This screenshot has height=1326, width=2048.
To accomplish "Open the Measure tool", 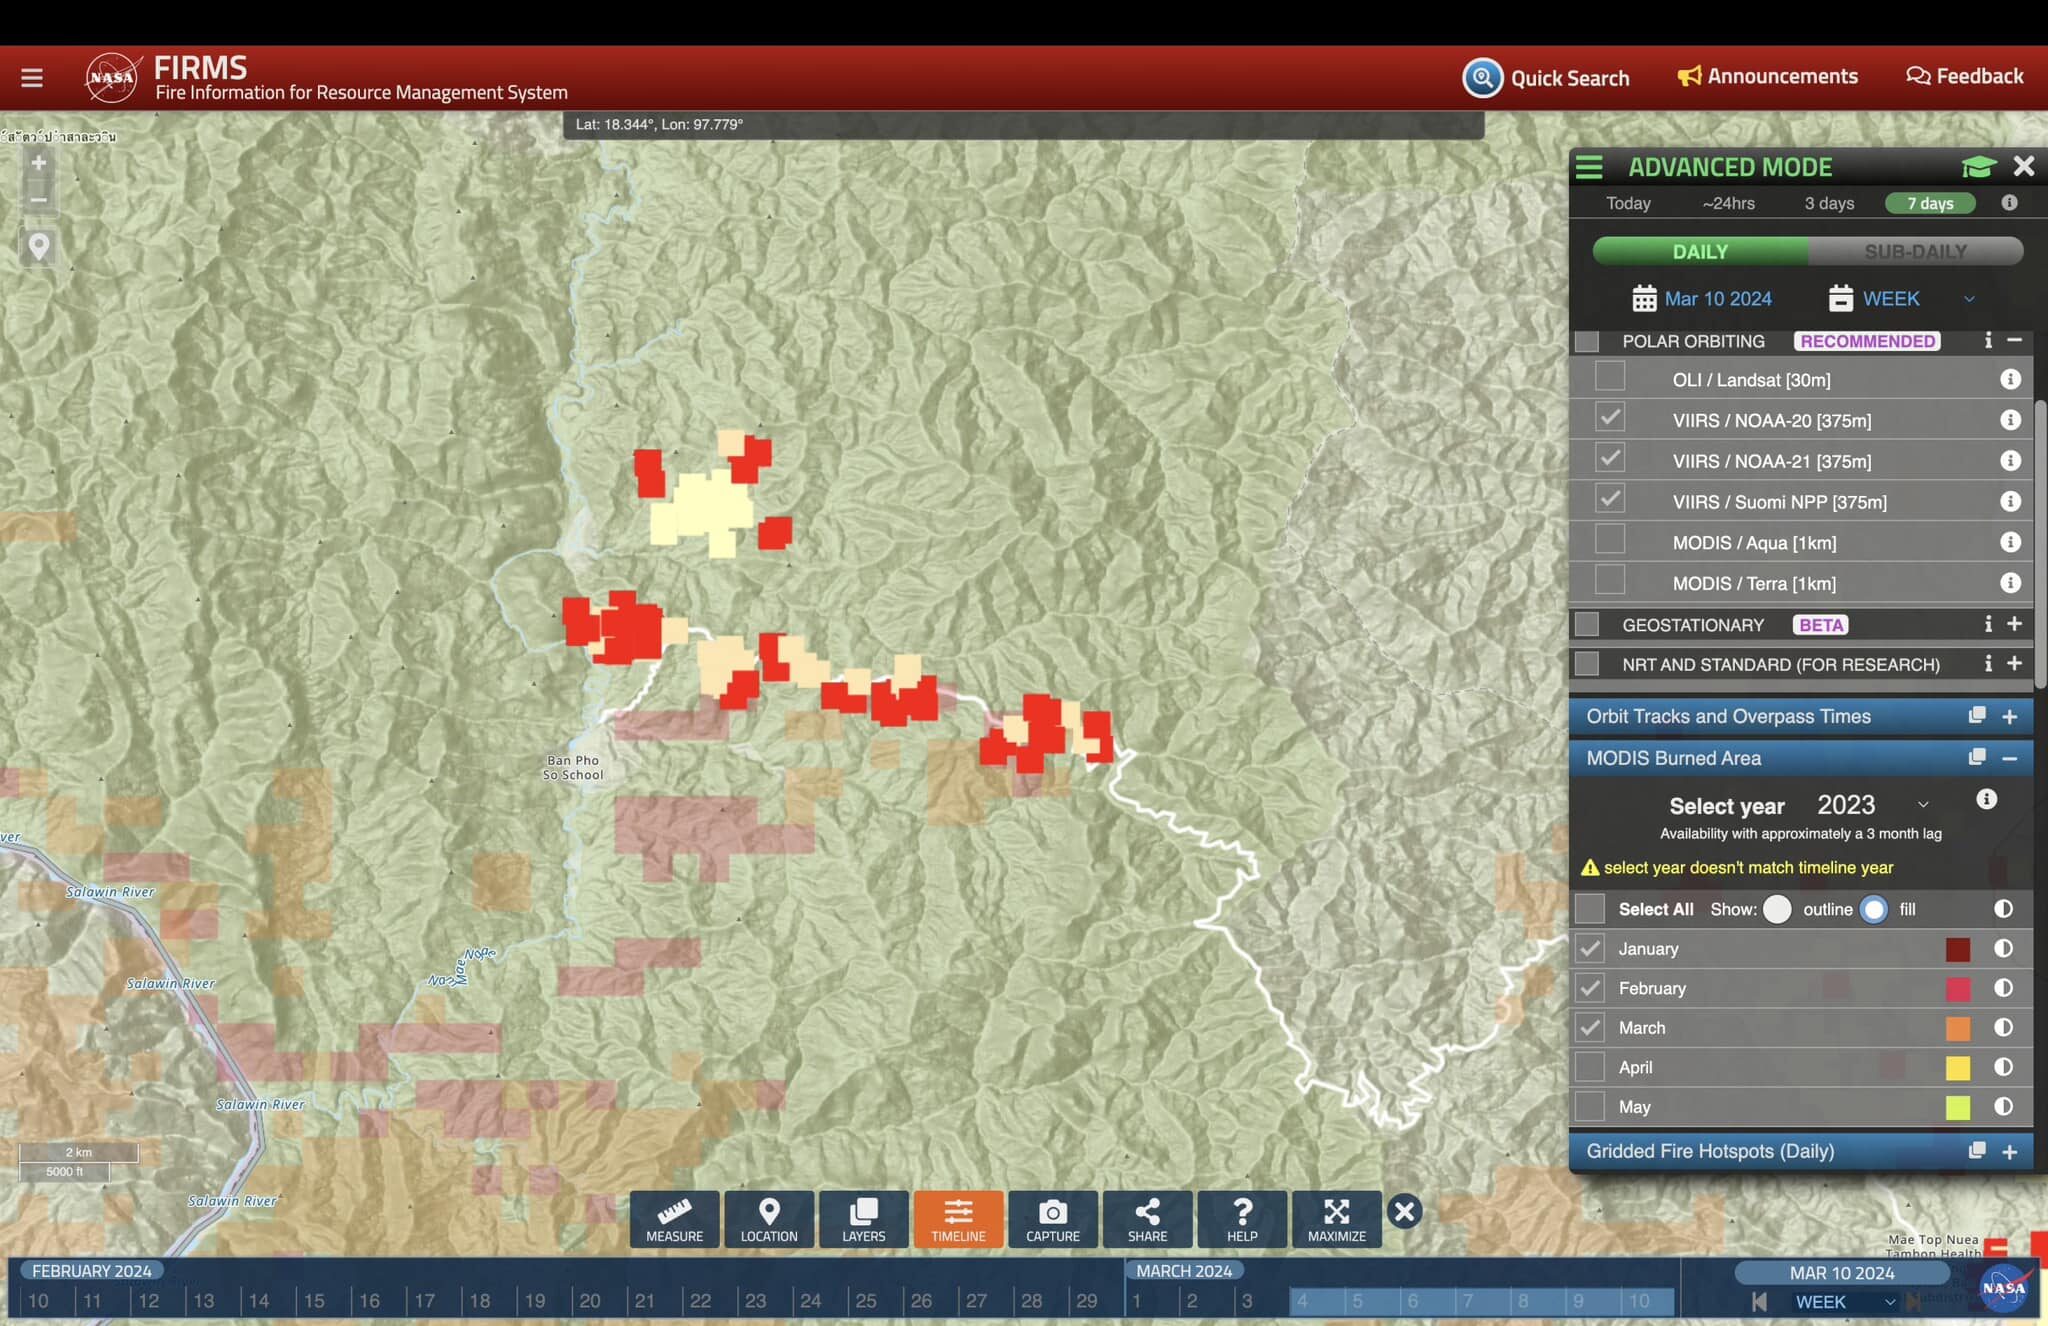I will [674, 1218].
